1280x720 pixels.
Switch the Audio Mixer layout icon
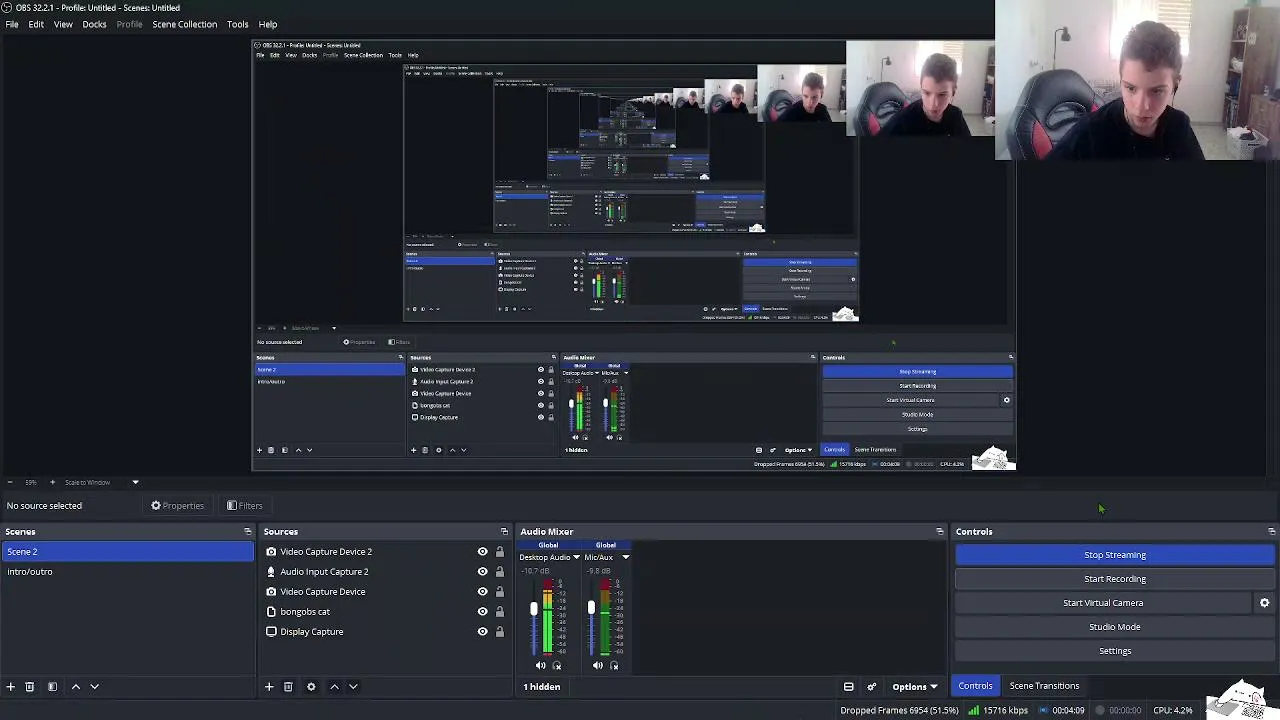click(848, 687)
